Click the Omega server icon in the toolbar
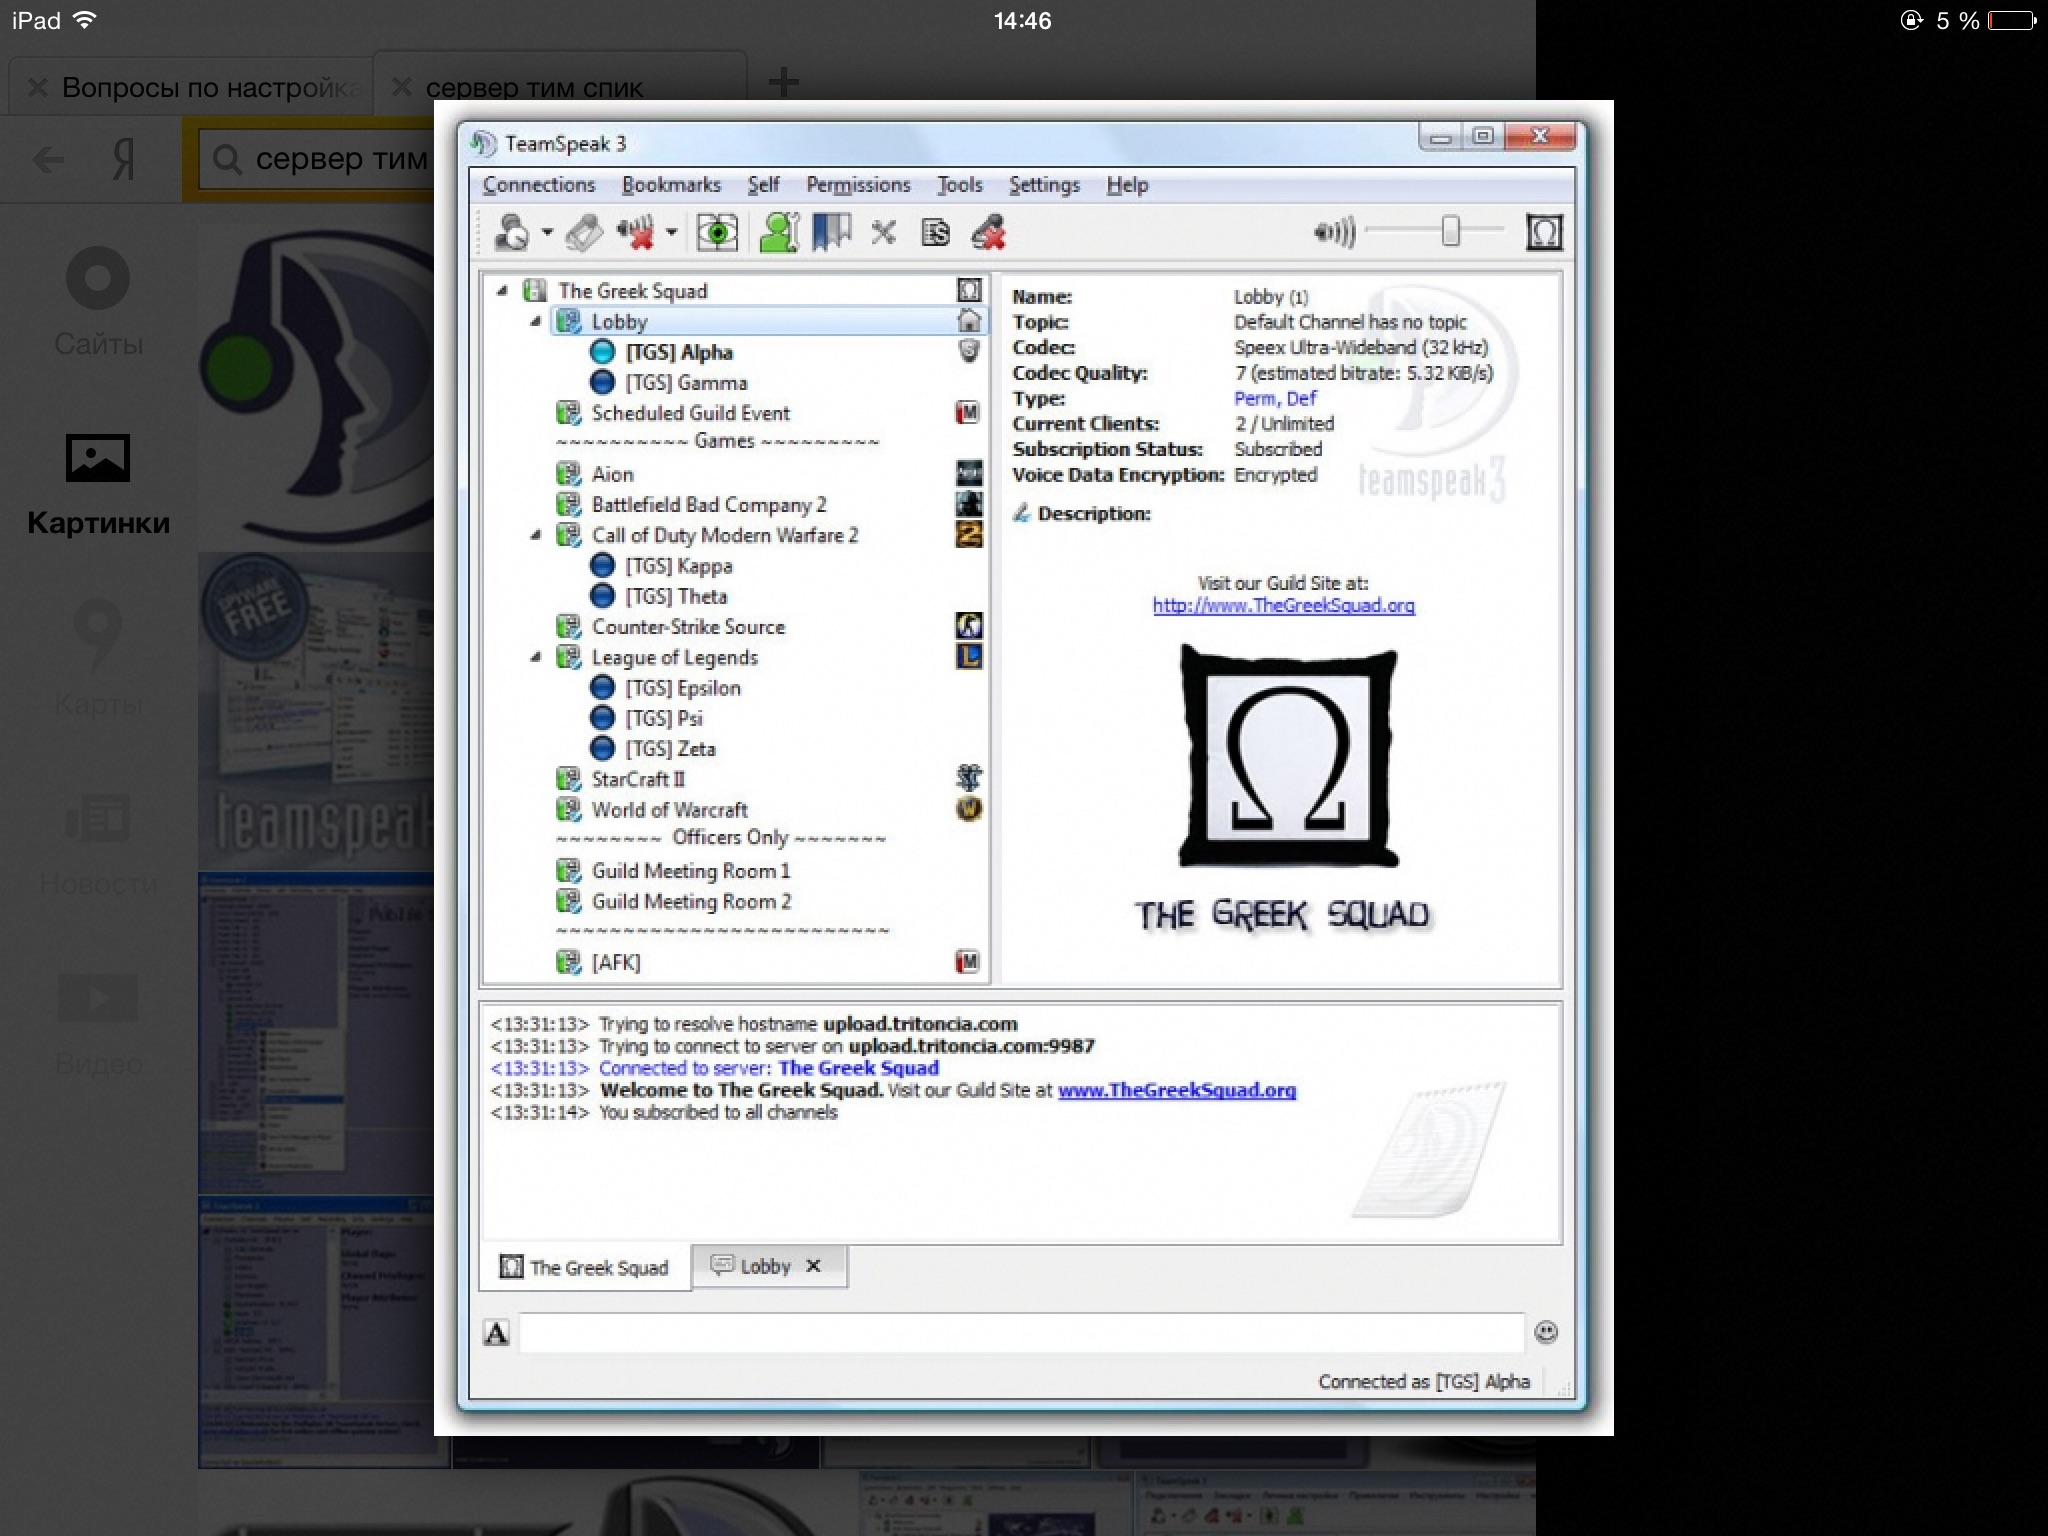2048x1536 pixels. (1544, 233)
